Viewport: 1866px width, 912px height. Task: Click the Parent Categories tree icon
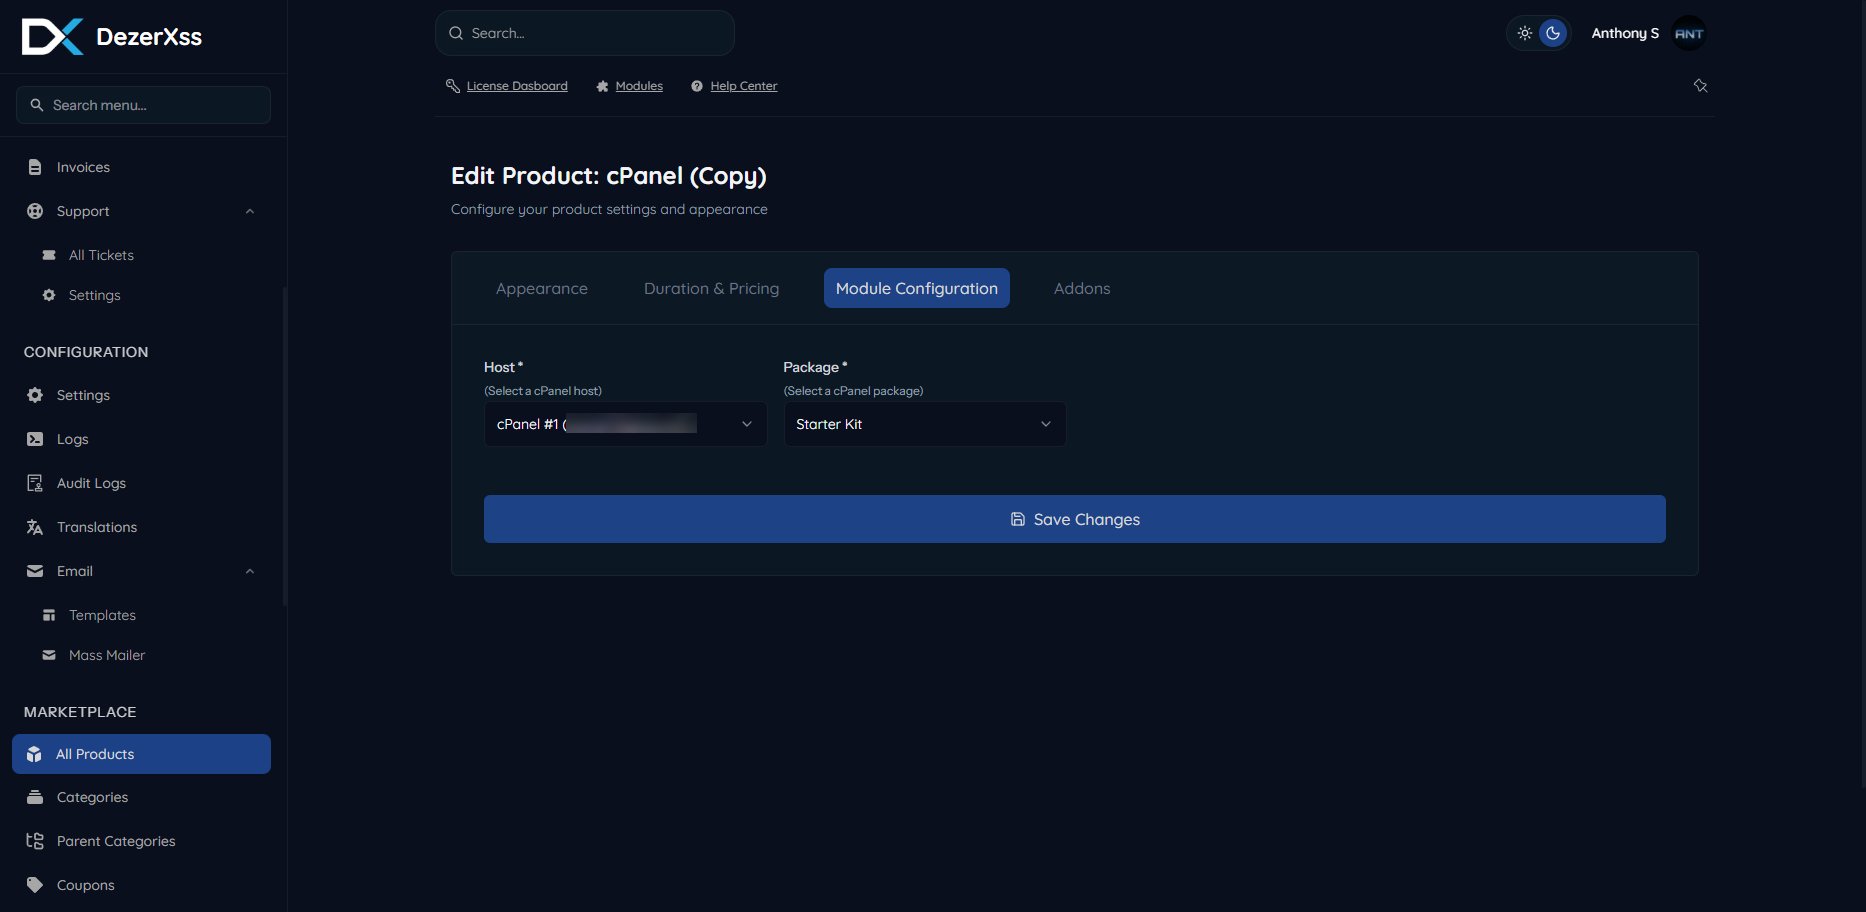click(35, 841)
